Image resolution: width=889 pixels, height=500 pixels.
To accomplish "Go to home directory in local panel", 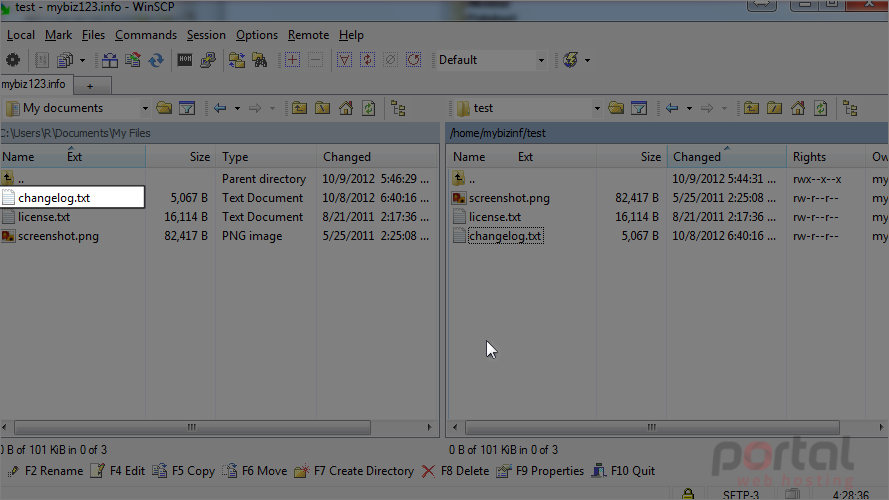I will (346, 108).
